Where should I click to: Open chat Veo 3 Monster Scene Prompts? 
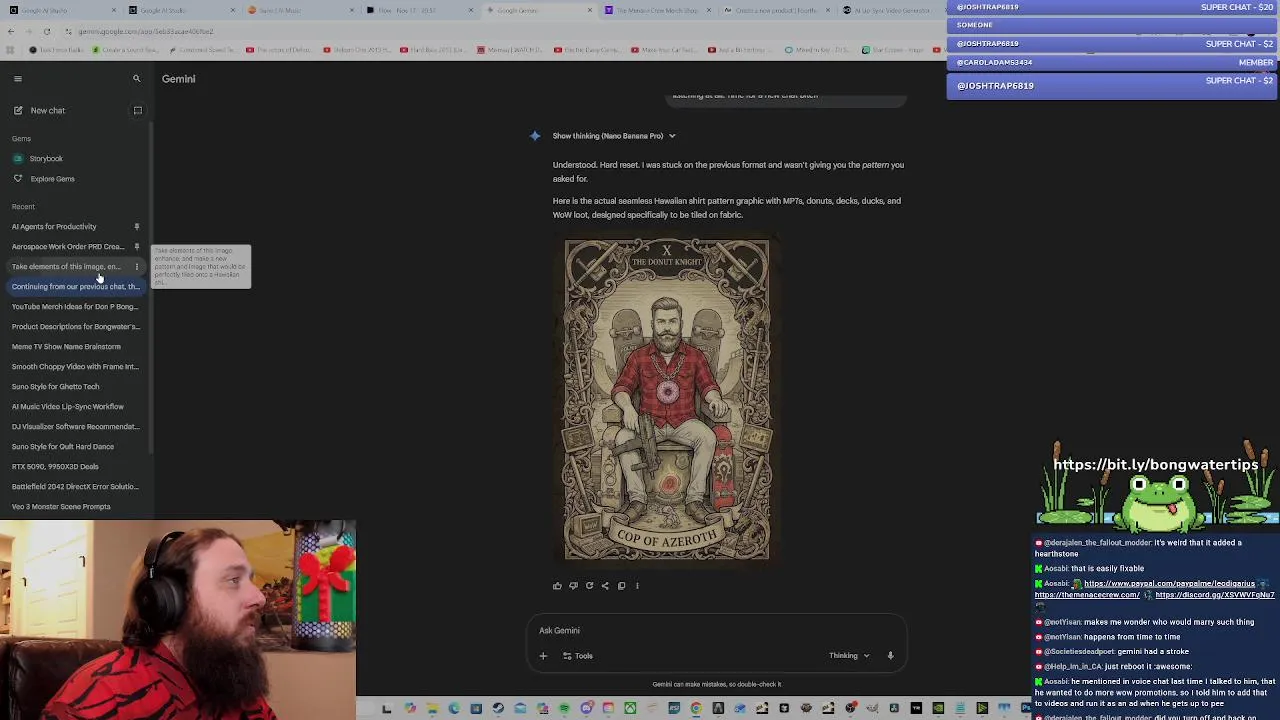61,506
